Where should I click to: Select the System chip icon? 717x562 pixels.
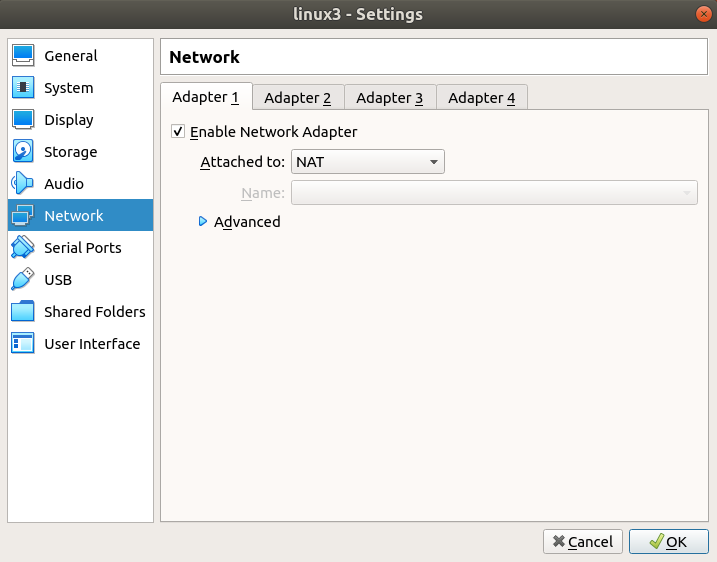23,88
